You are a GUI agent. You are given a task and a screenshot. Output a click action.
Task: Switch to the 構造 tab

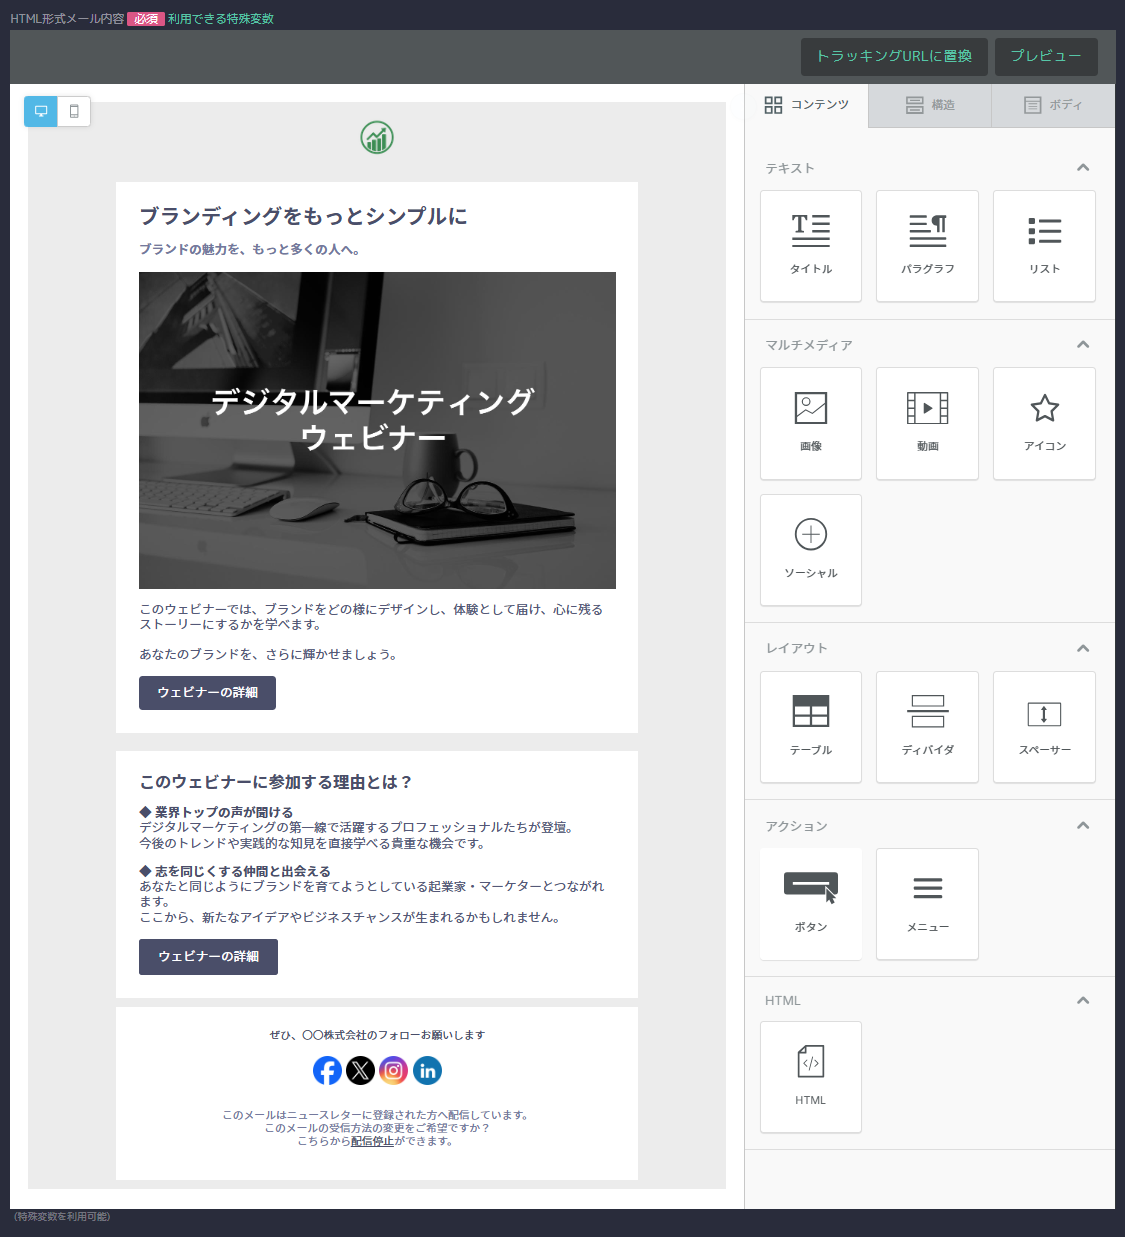pyautogui.click(x=930, y=105)
